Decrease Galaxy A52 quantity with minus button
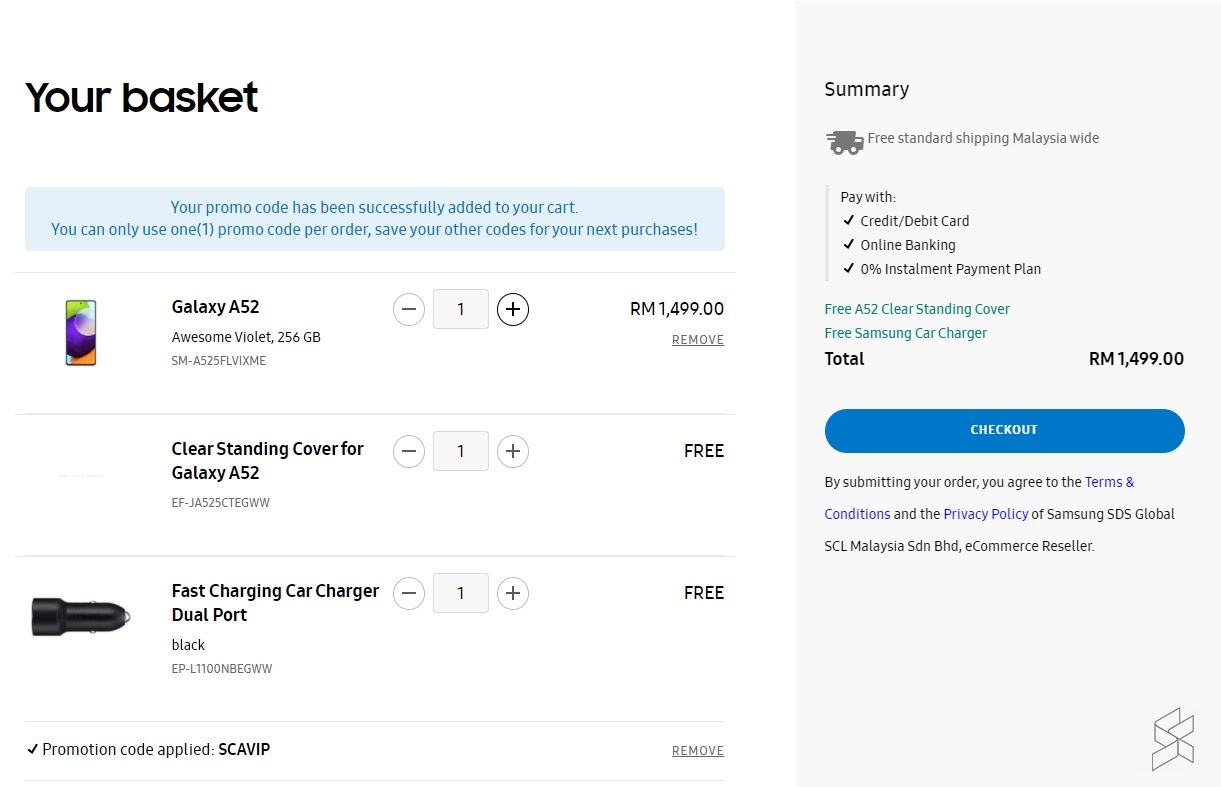This screenshot has width=1221, height=787. (x=408, y=309)
